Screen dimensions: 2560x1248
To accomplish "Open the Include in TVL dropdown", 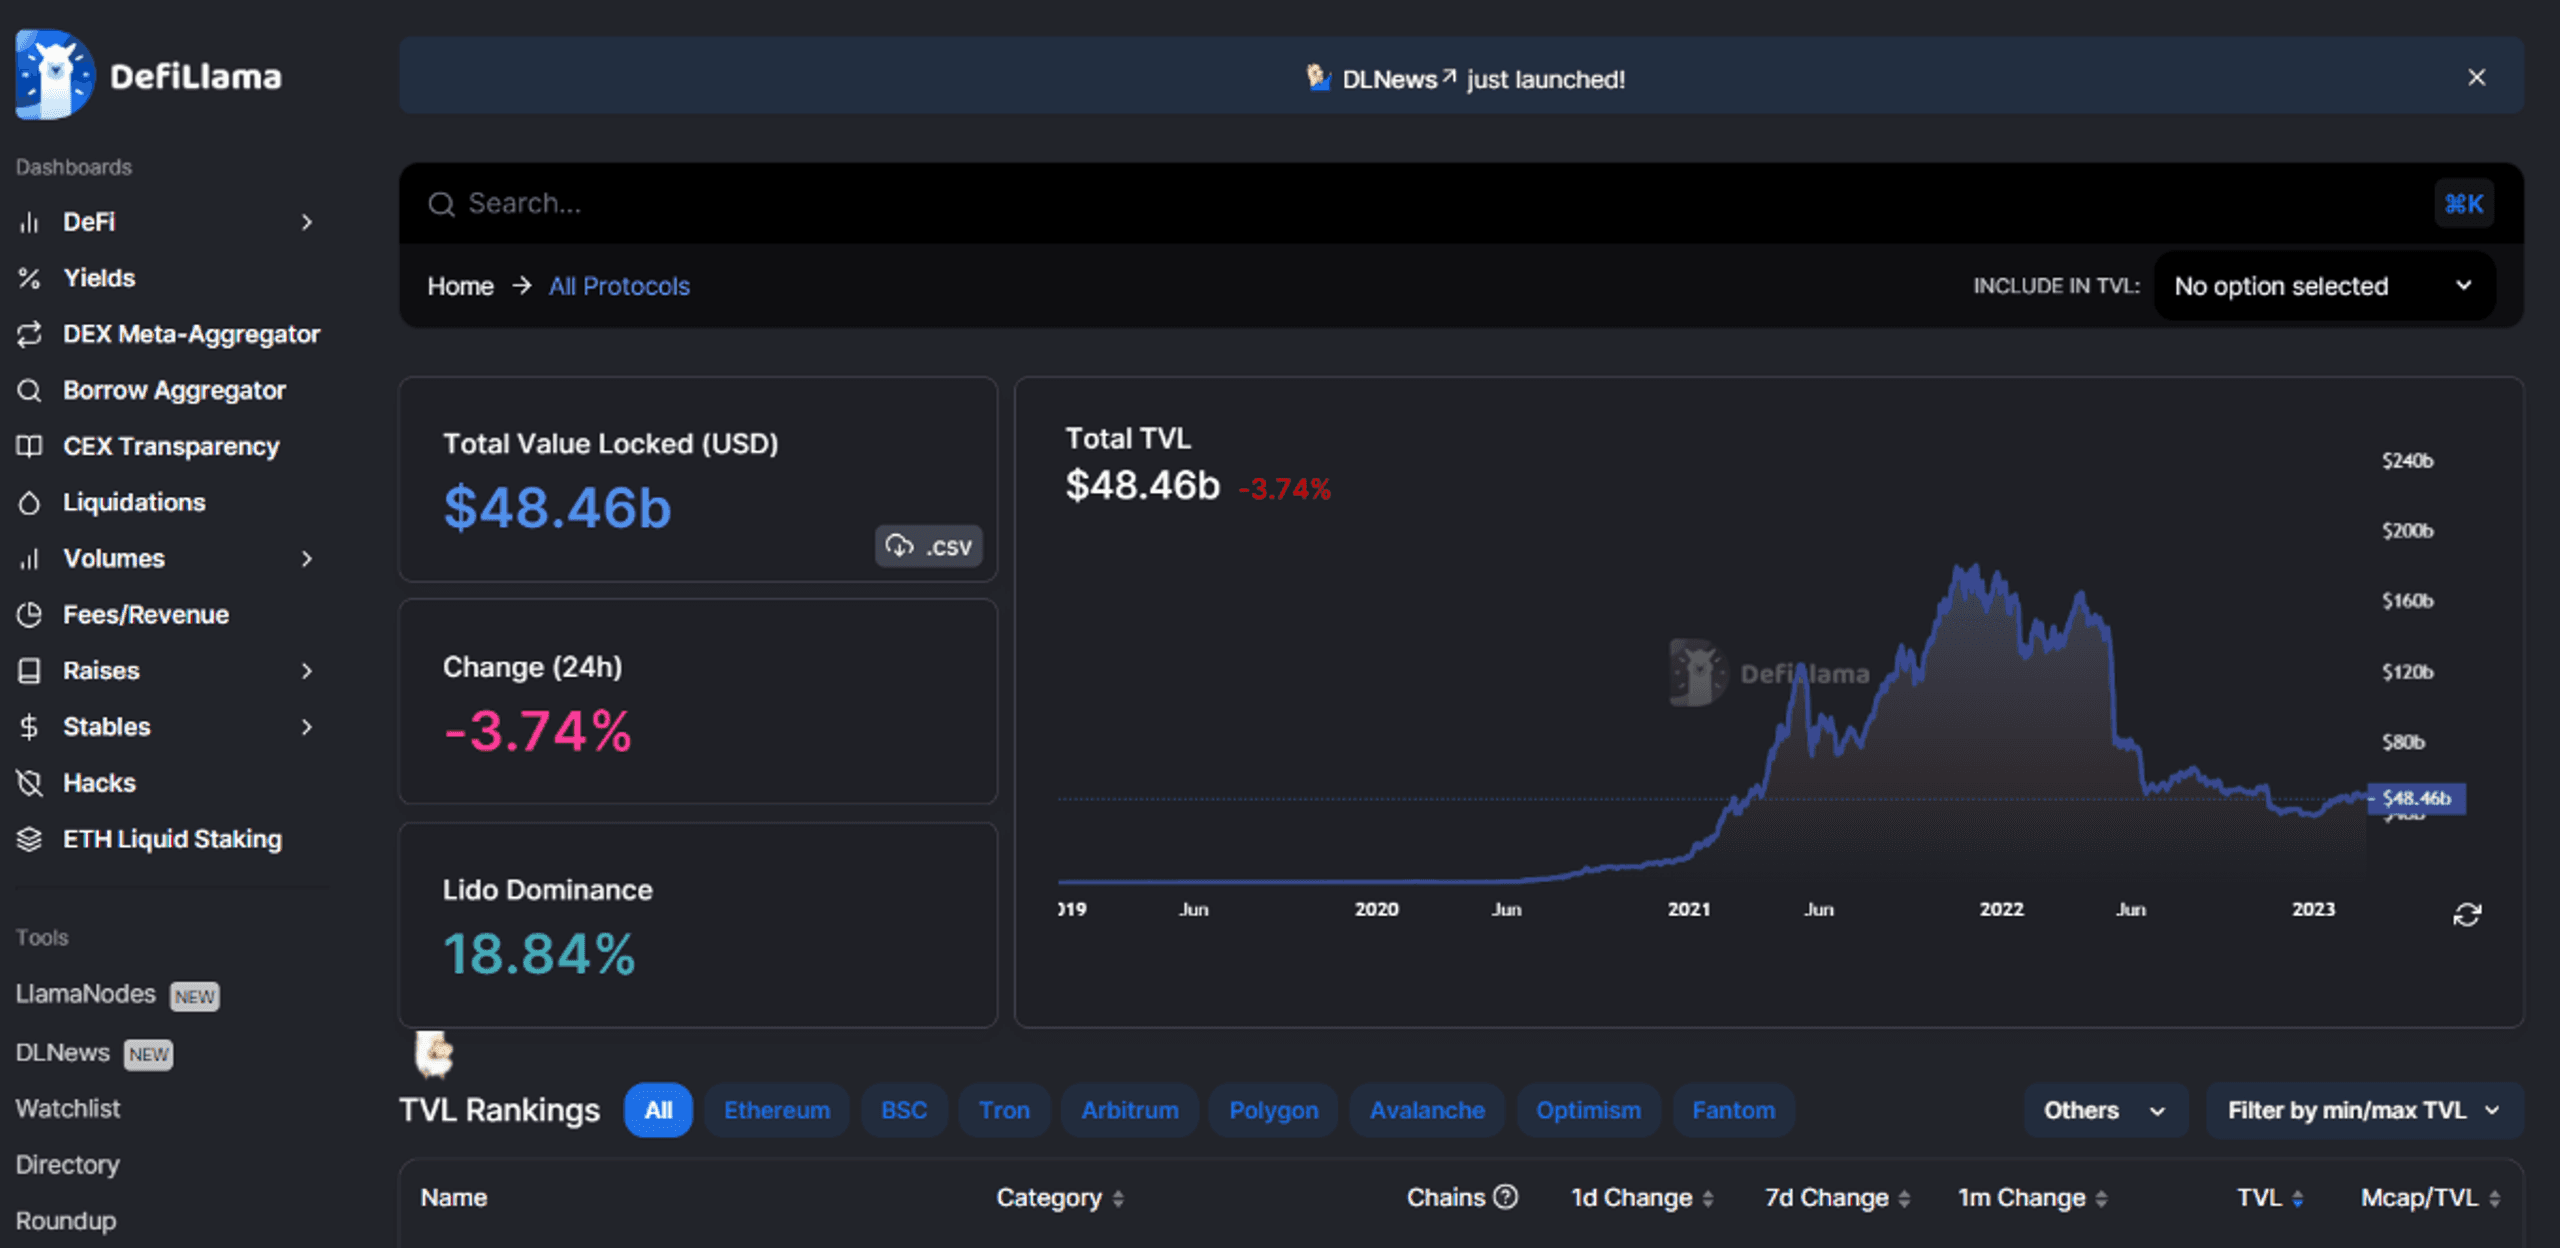I will pos(2325,286).
